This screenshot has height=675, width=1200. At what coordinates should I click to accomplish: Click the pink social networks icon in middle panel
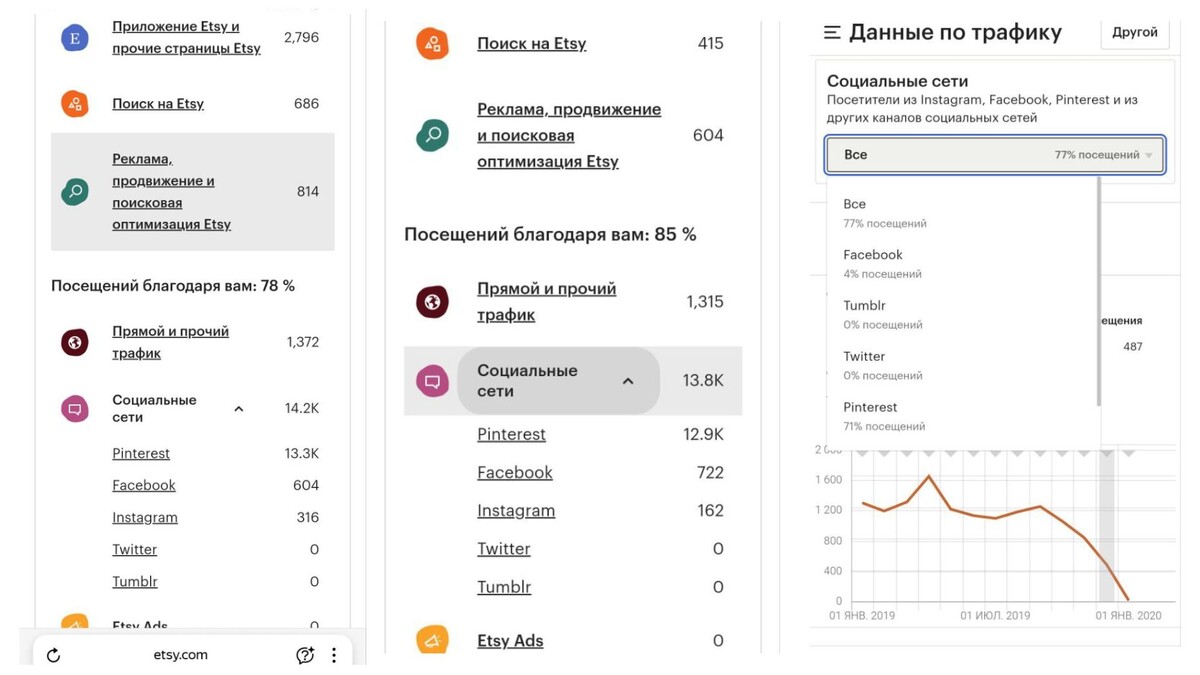[x=432, y=381]
